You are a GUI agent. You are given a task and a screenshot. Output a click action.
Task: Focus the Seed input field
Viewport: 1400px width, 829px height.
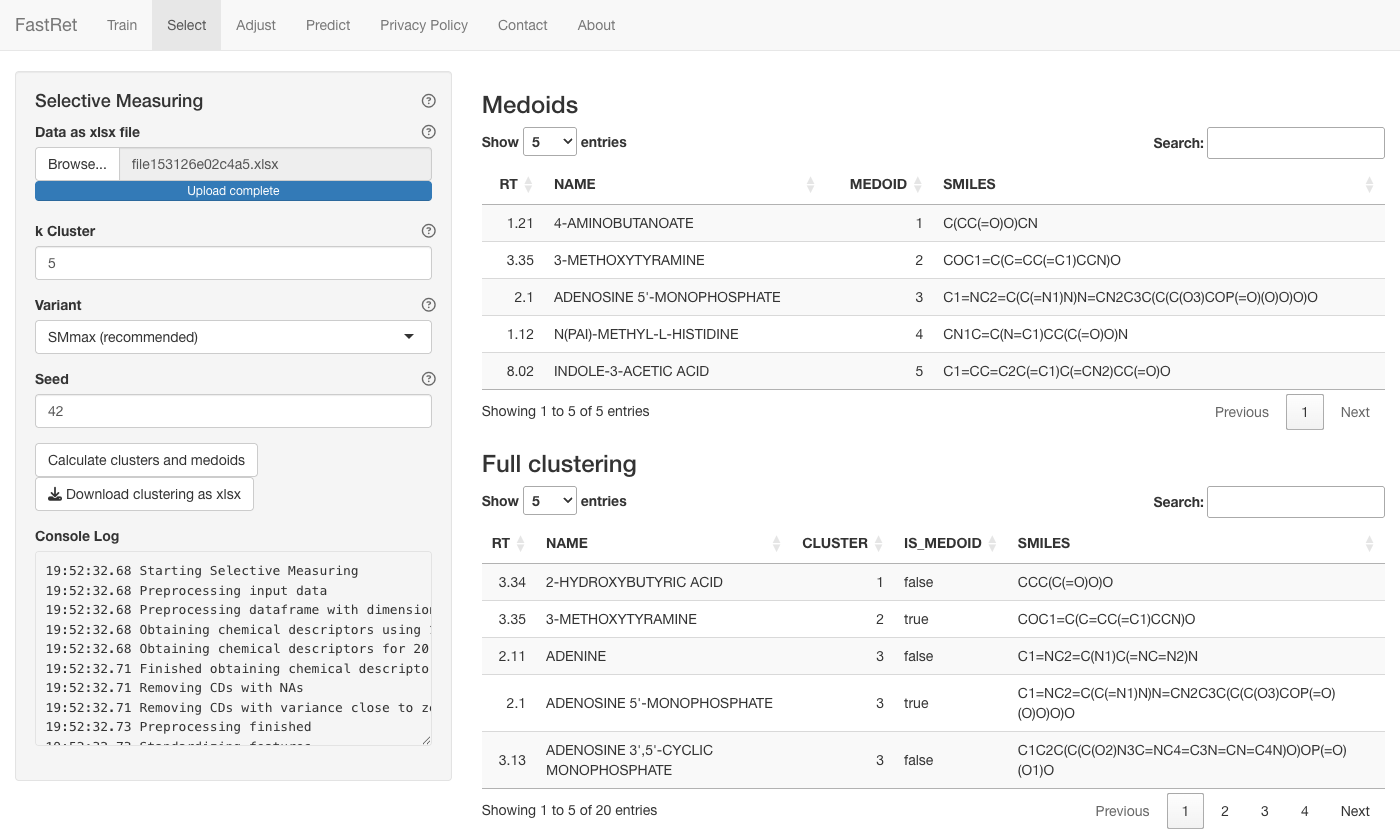pyautogui.click(x=233, y=411)
